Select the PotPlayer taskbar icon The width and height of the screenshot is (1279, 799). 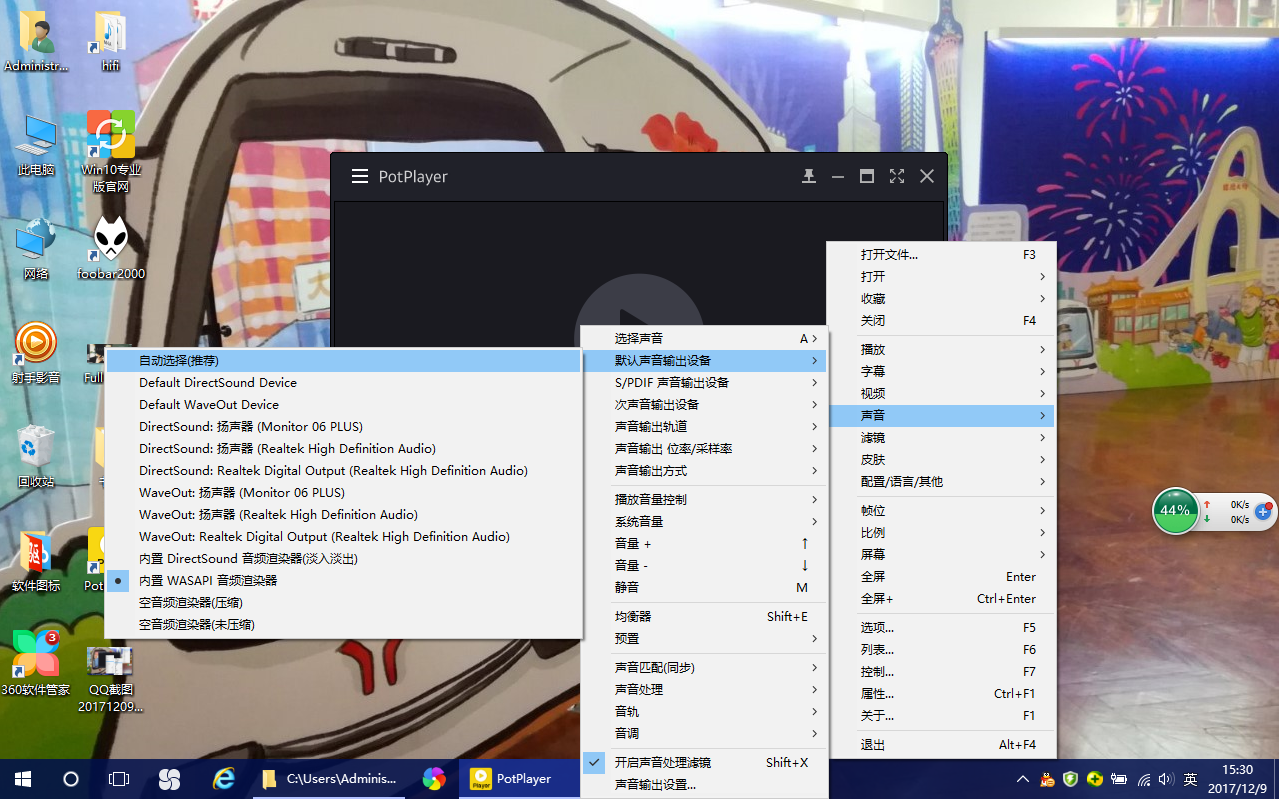[x=519, y=778]
